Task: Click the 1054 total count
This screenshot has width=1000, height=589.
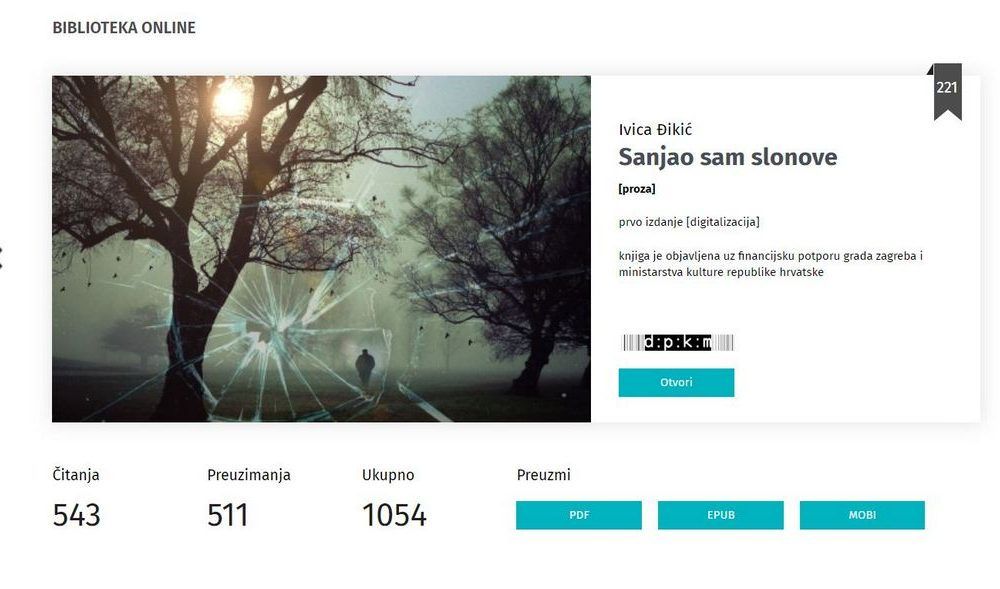Action: coord(394,515)
